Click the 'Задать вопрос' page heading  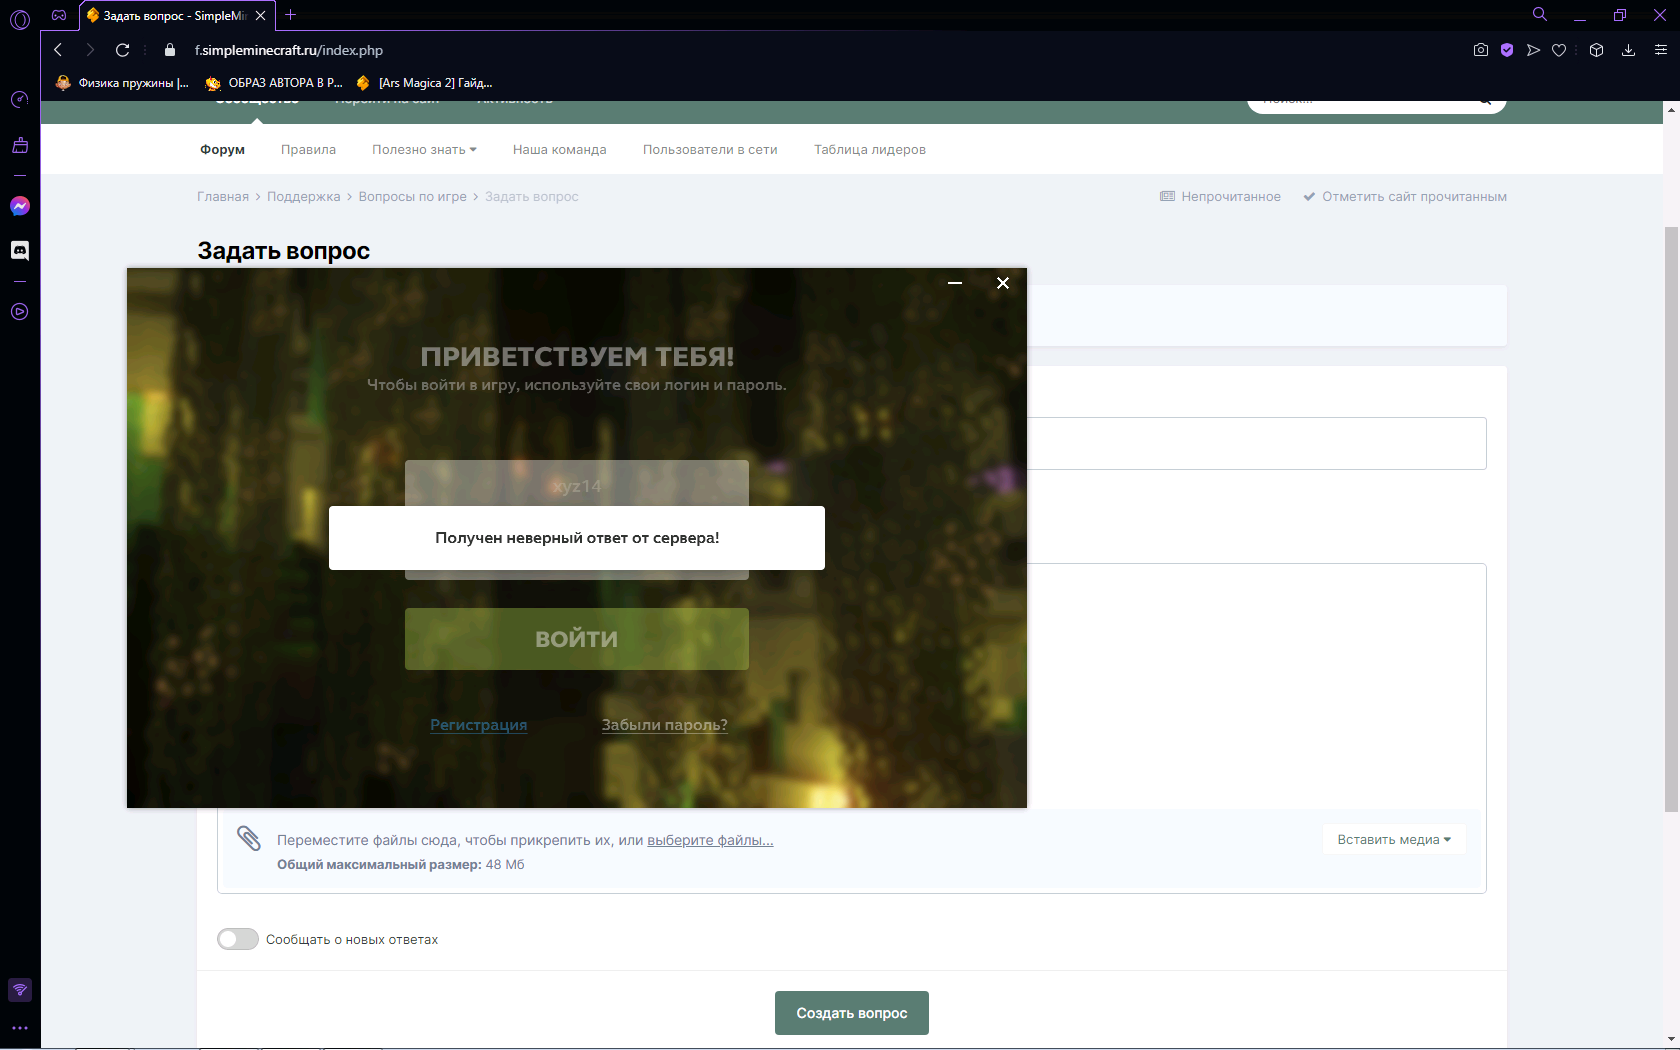[x=284, y=251]
